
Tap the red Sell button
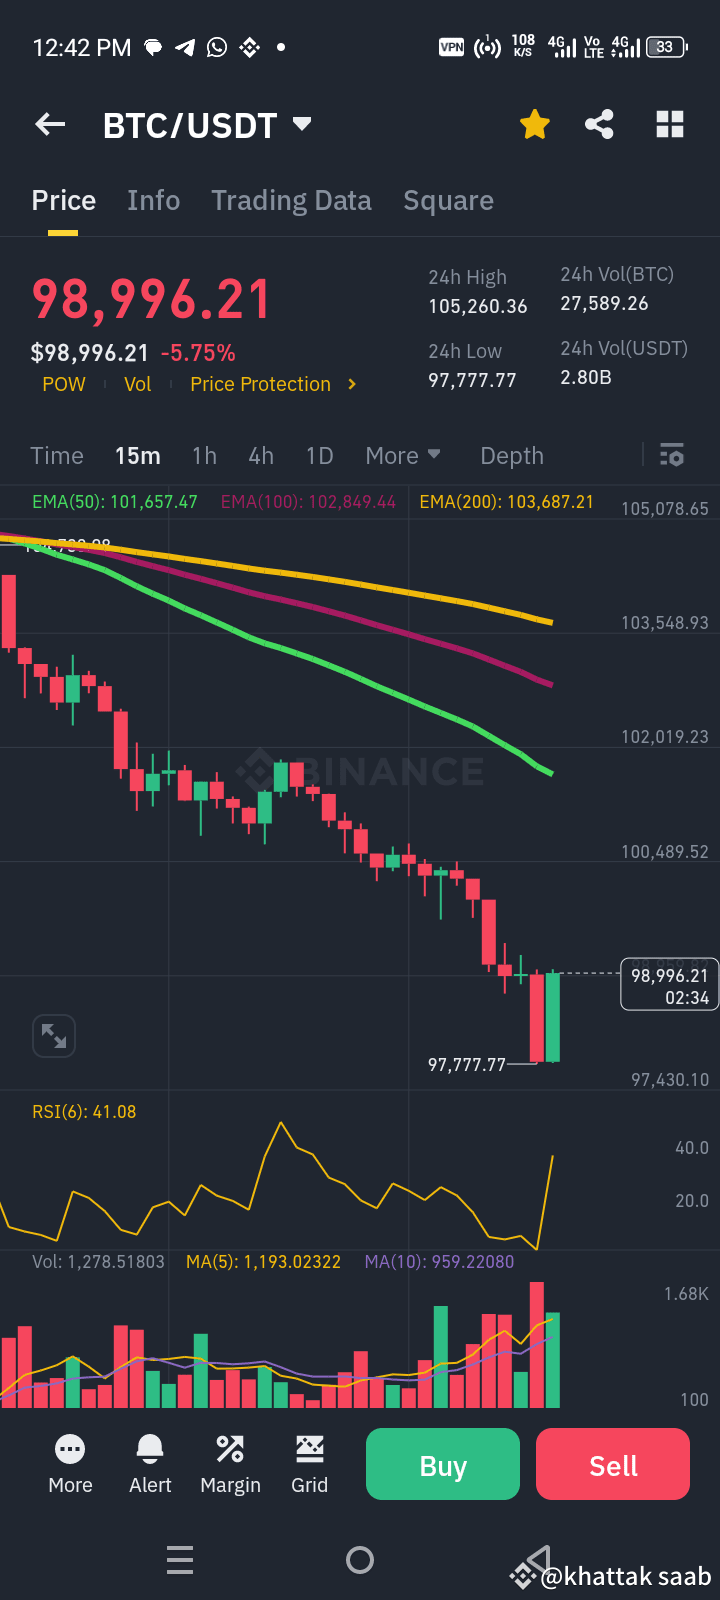point(613,1464)
